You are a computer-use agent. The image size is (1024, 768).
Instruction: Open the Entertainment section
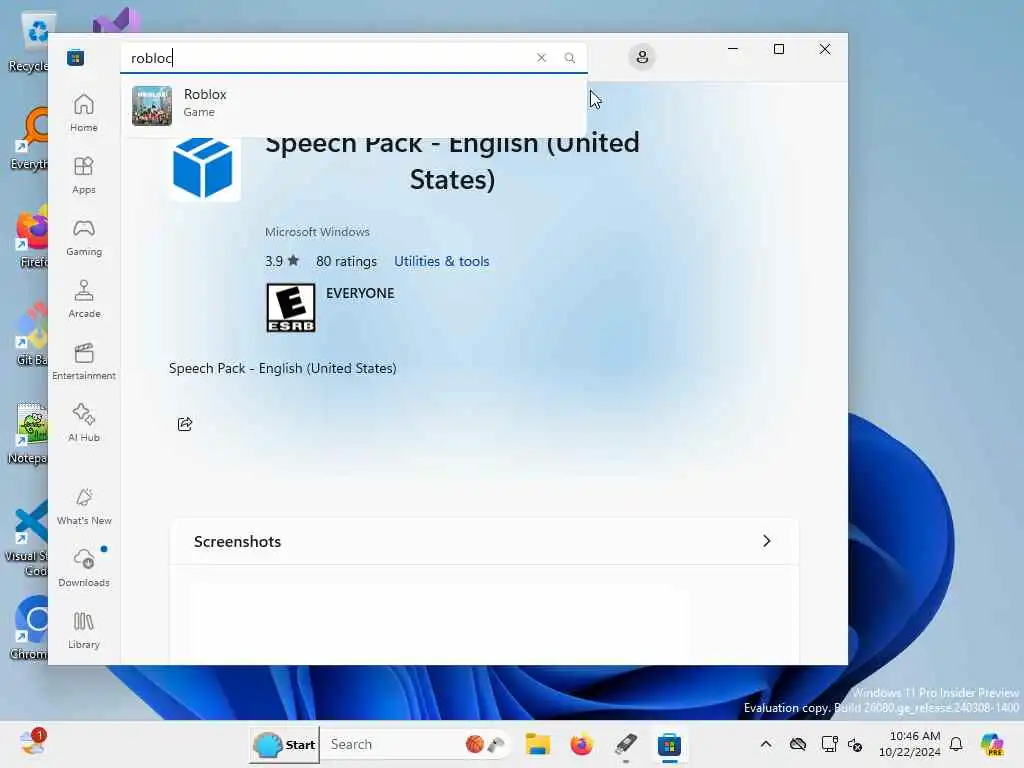[x=84, y=361]
